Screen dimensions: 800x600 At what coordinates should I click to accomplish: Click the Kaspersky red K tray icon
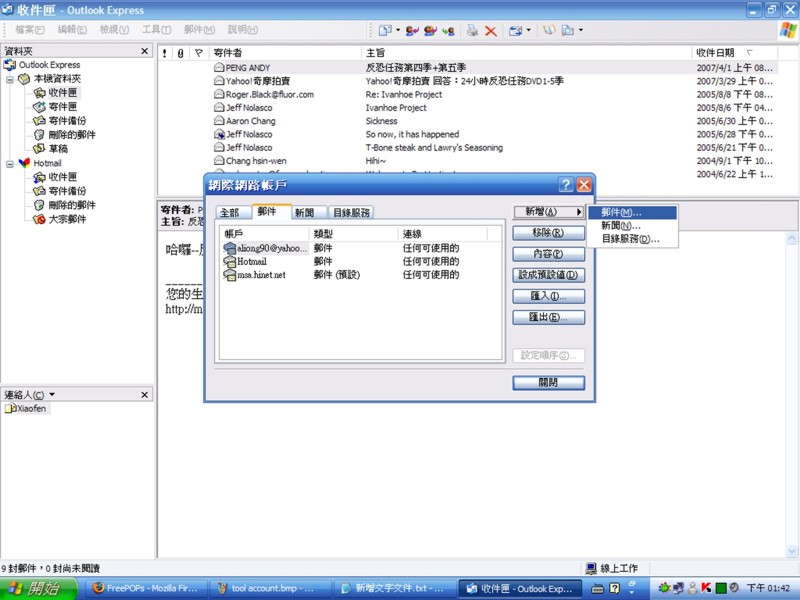[706, 588]
